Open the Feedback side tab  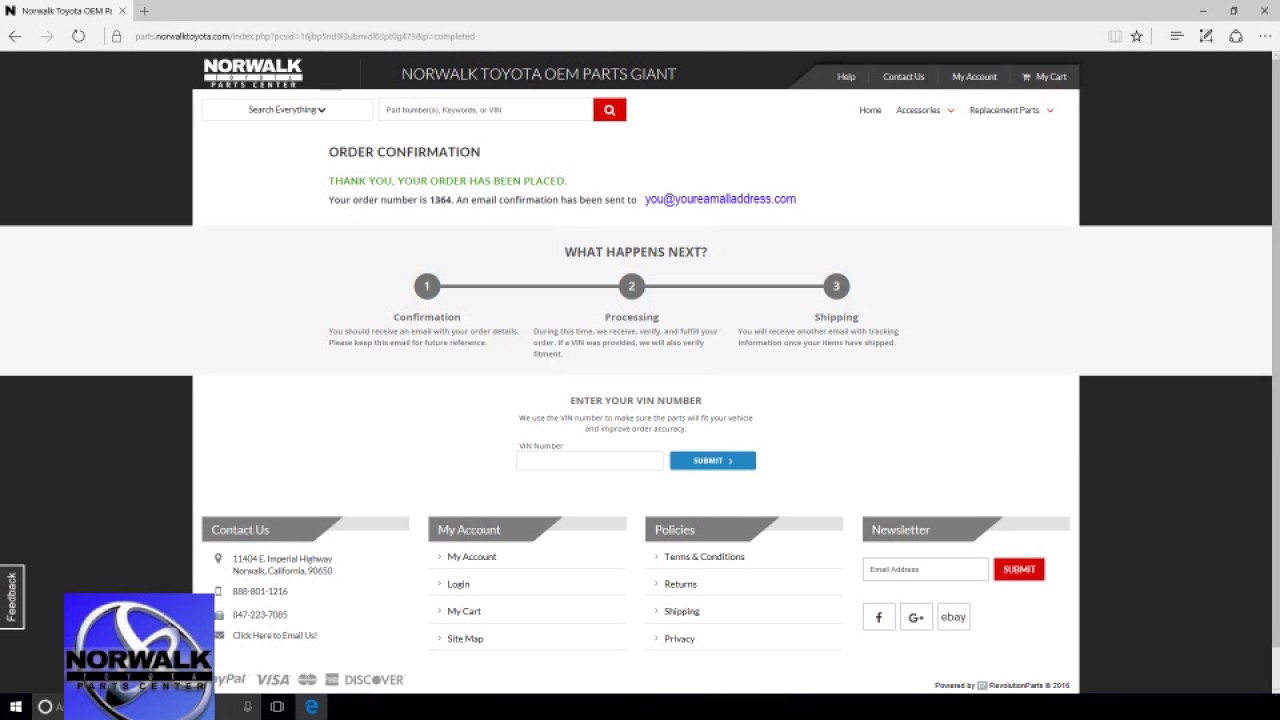(x=12, y=597)
